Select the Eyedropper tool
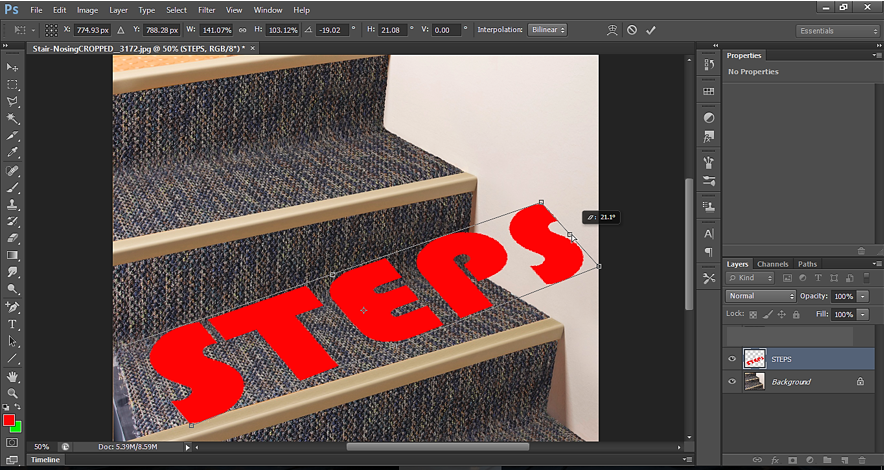Screen dimensions: 884x470 point(12,153)
